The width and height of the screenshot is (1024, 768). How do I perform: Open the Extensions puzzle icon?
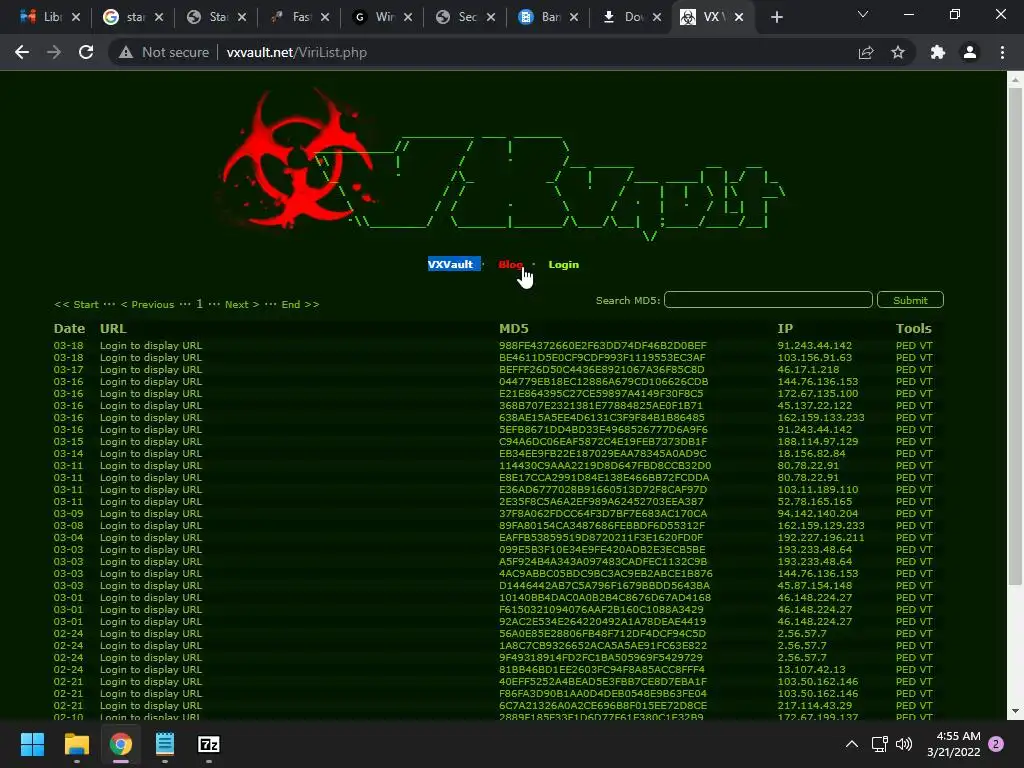938,52
